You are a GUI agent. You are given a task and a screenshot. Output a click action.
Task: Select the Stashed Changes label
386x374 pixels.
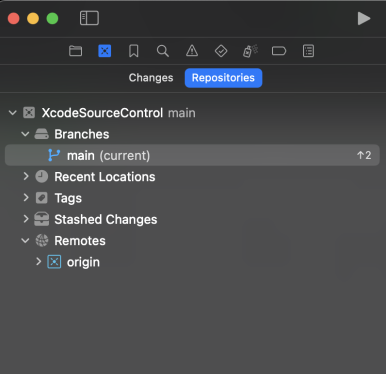[x=106, y=220]
